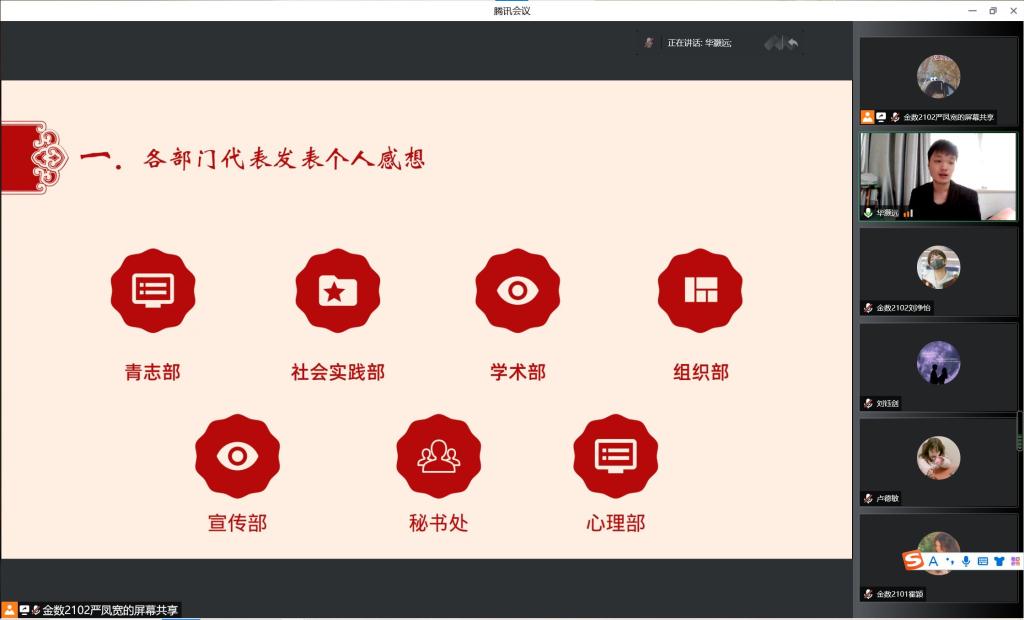Image resolution: width=1024 pixels, height=620 pixels.
Task: Toggle Sogou punctuation mode
Action: (949, 562)
